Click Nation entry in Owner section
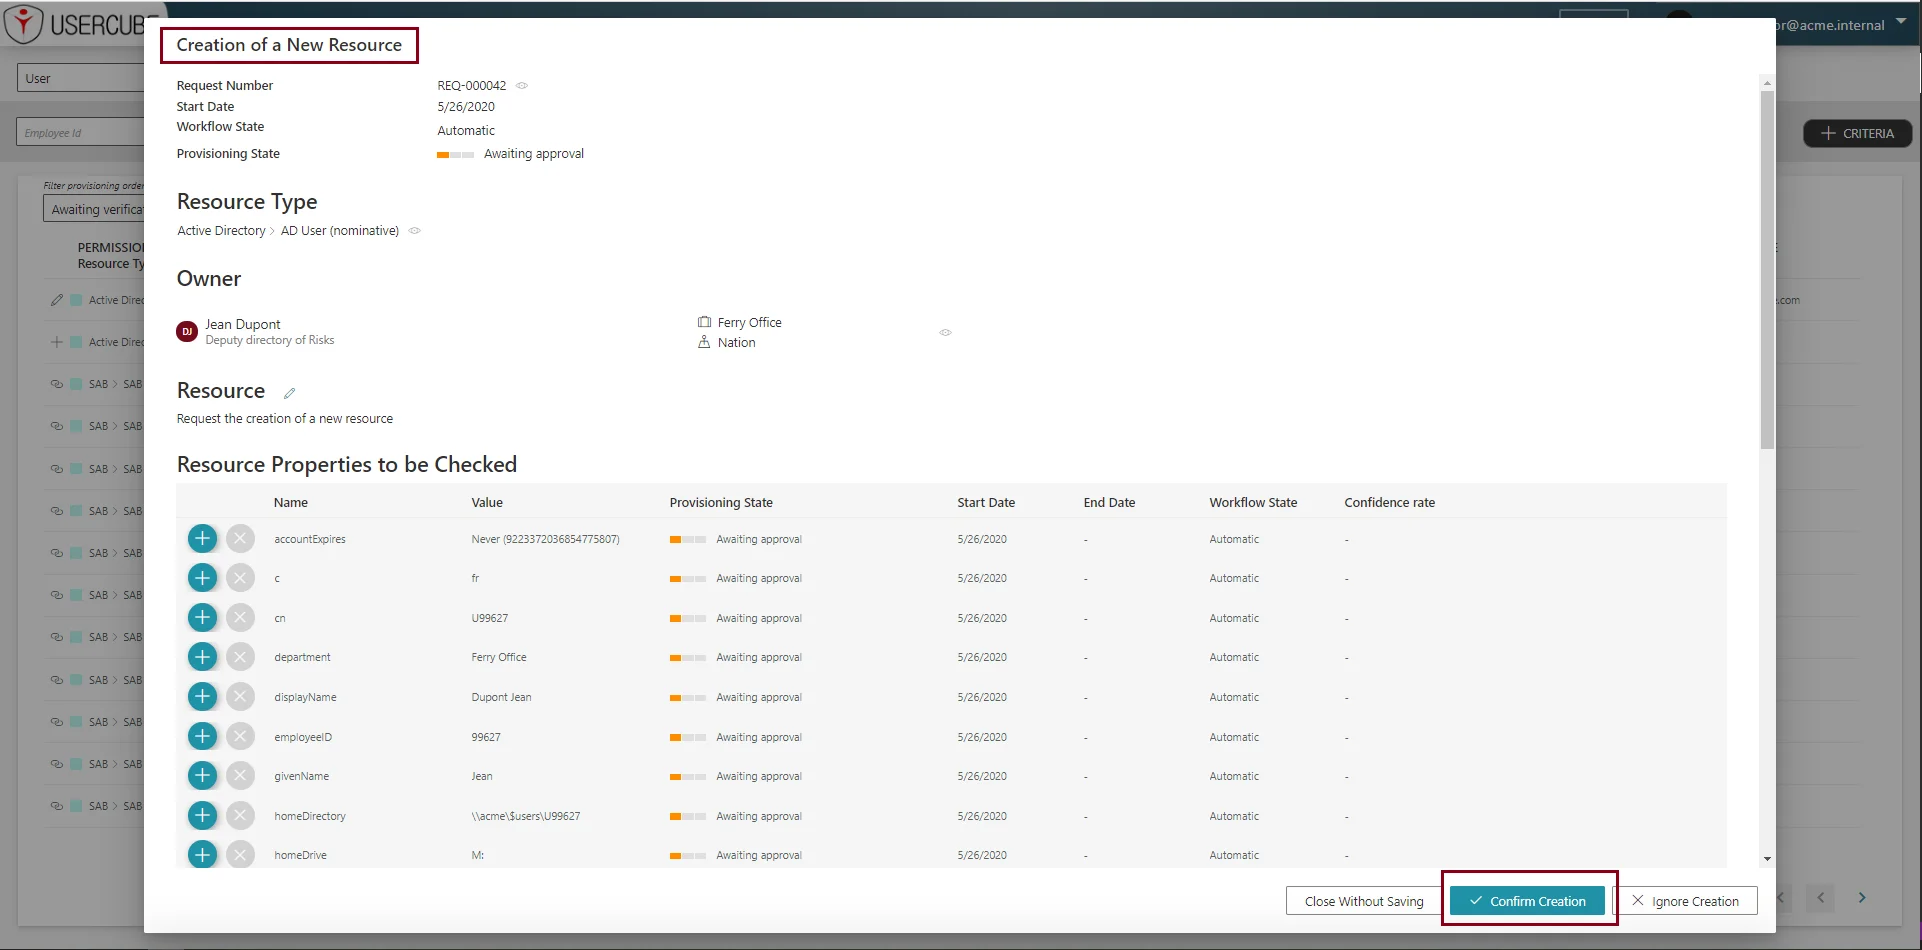 point(736,342)
